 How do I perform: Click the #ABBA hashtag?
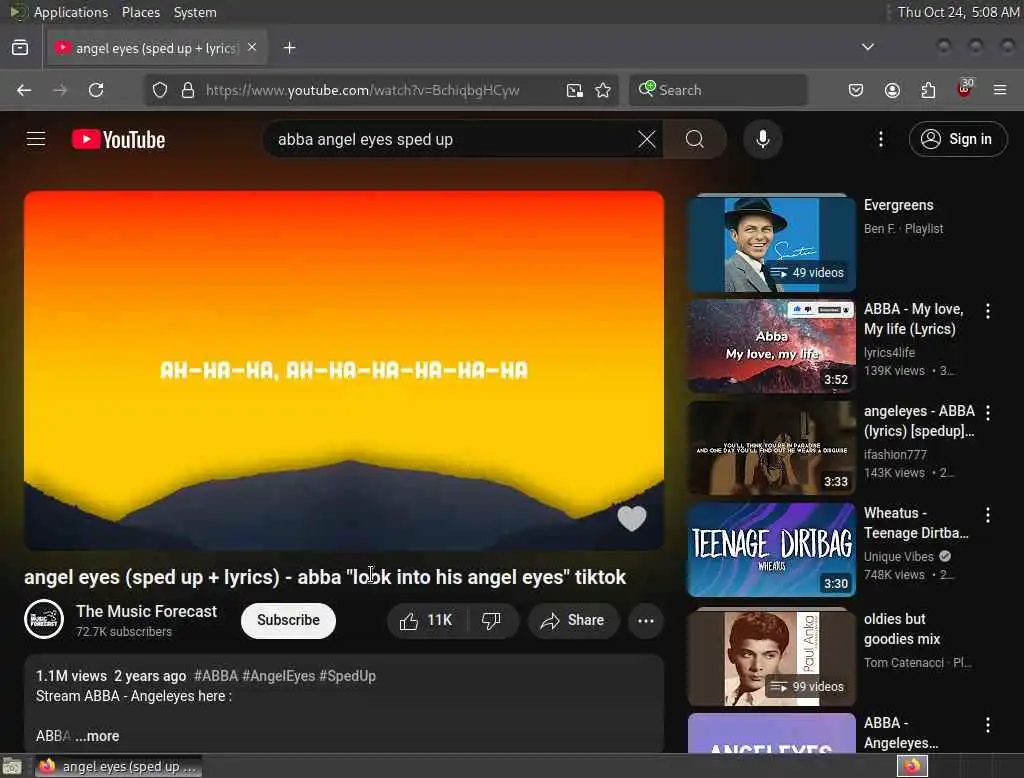click(x=216, y=676)
